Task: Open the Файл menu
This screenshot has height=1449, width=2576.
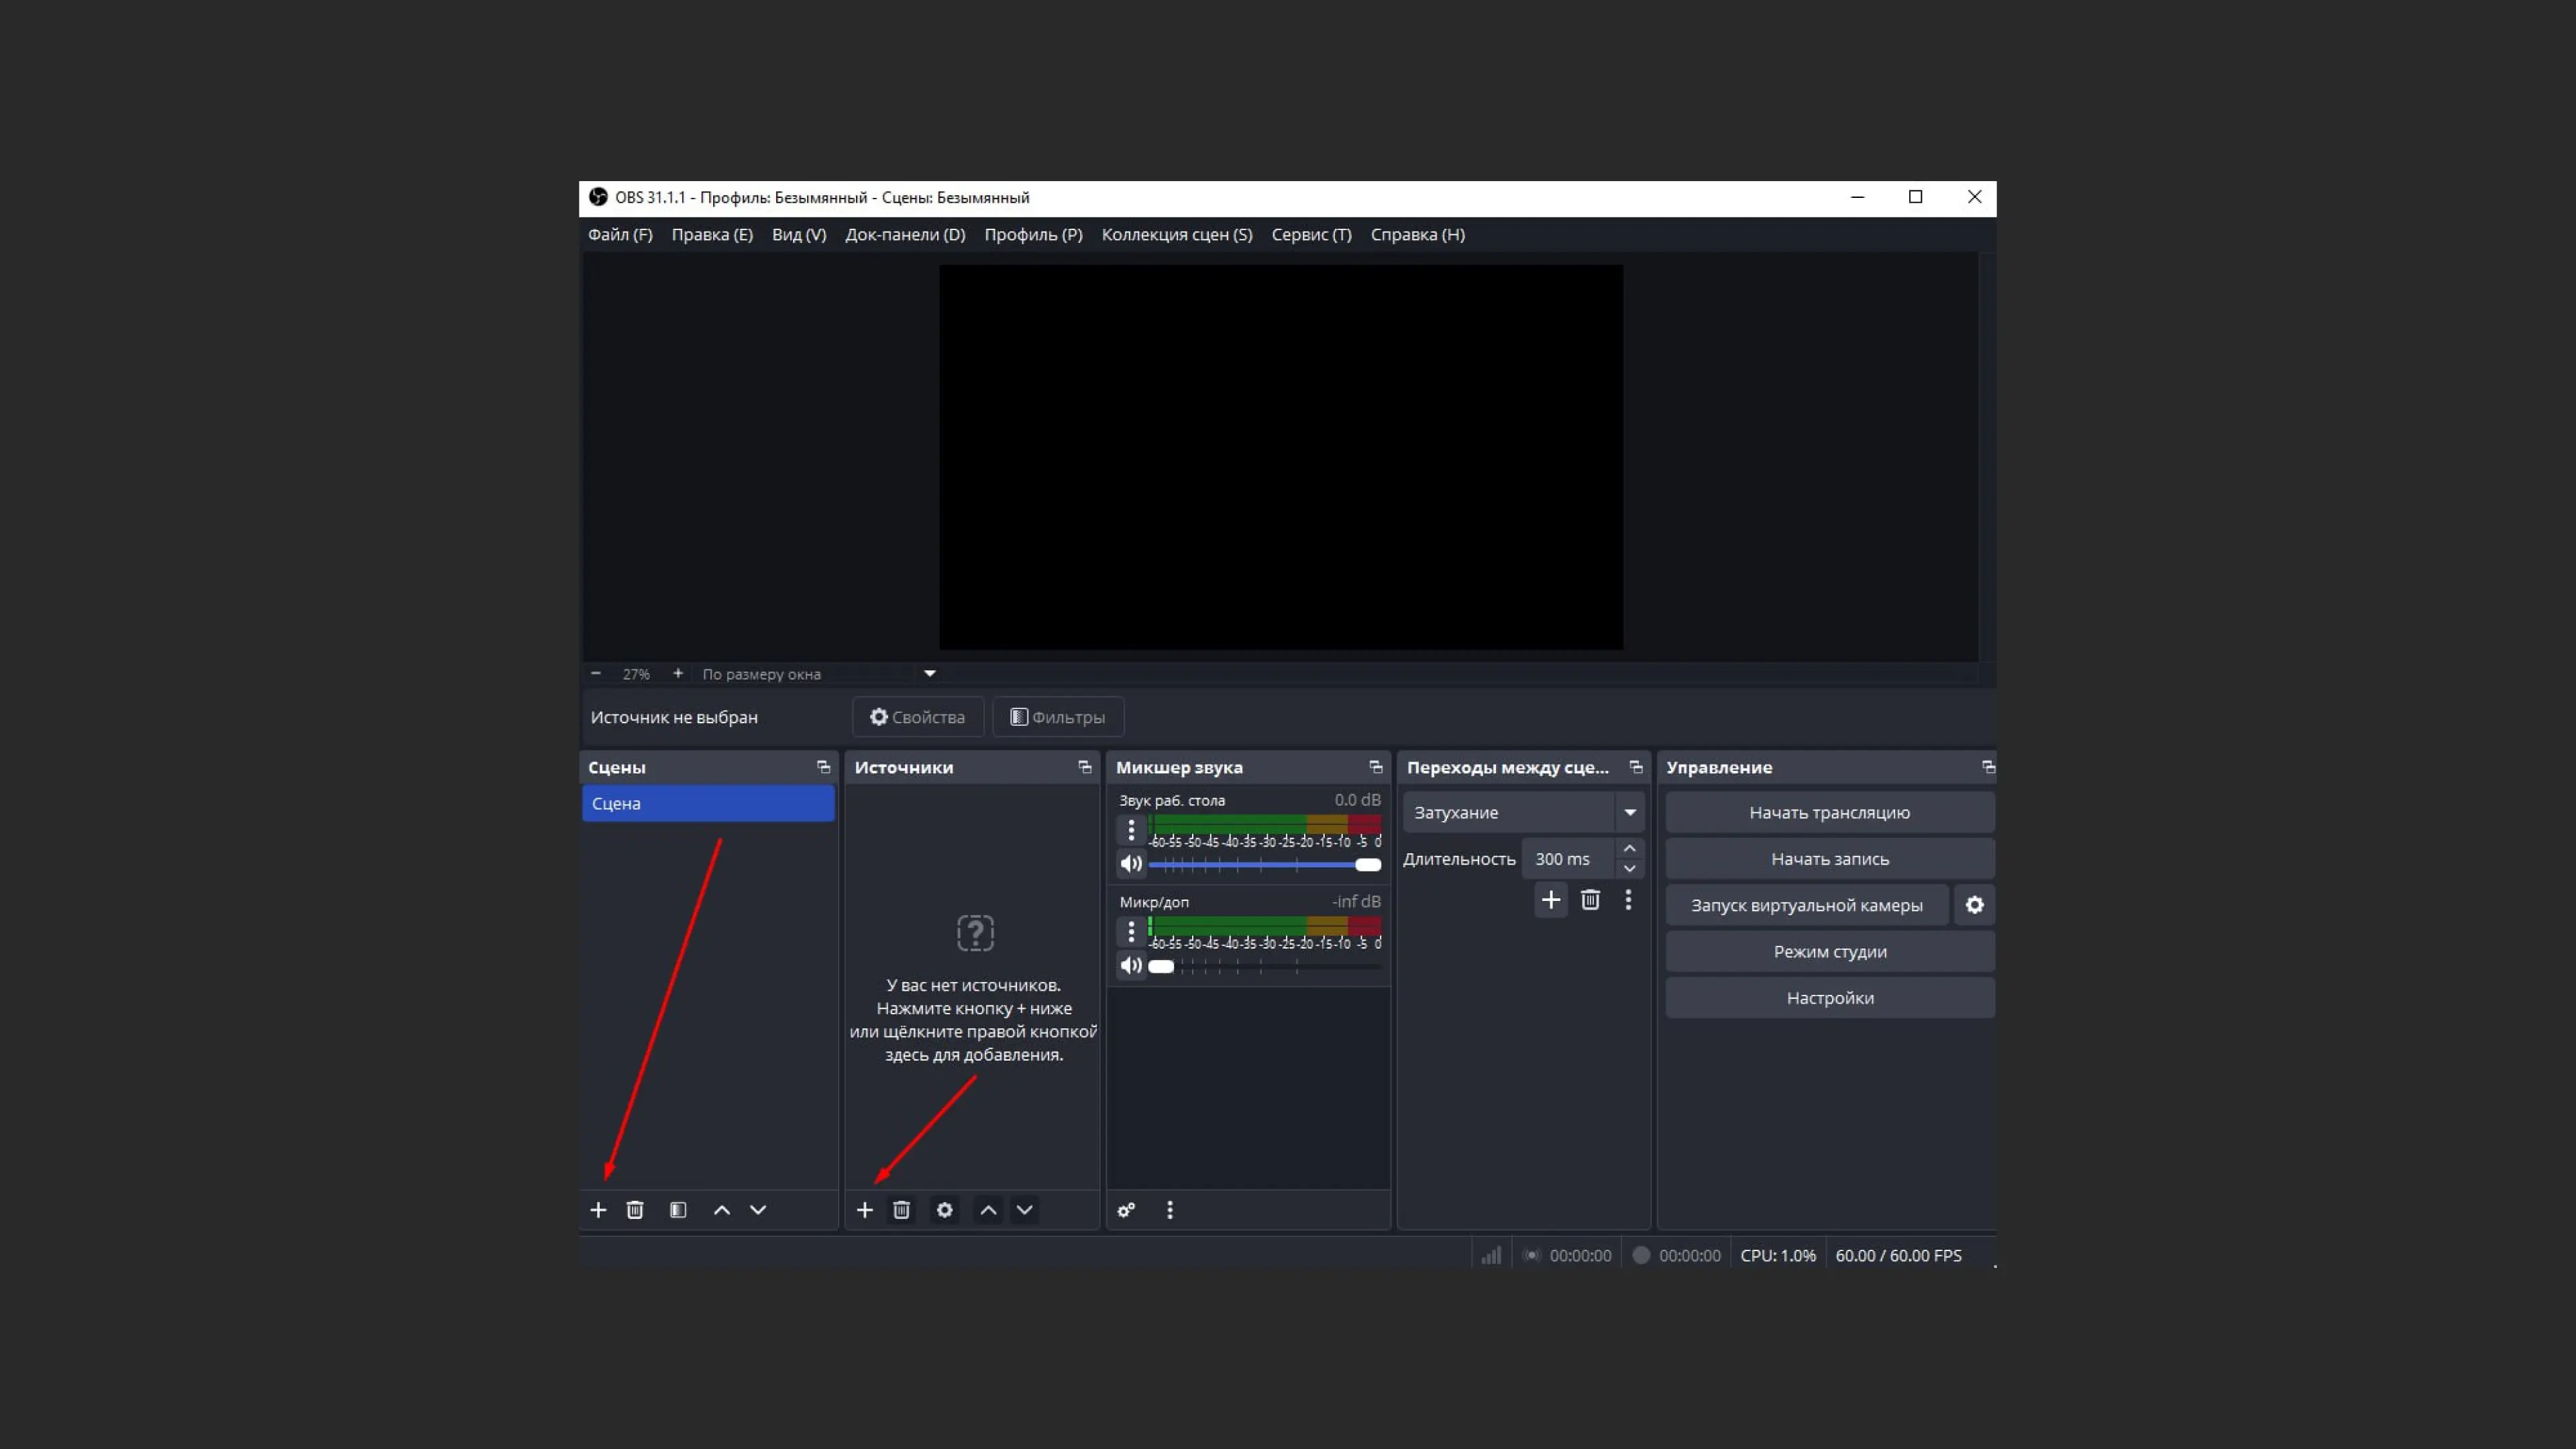Action: click(x=620, y=234)
